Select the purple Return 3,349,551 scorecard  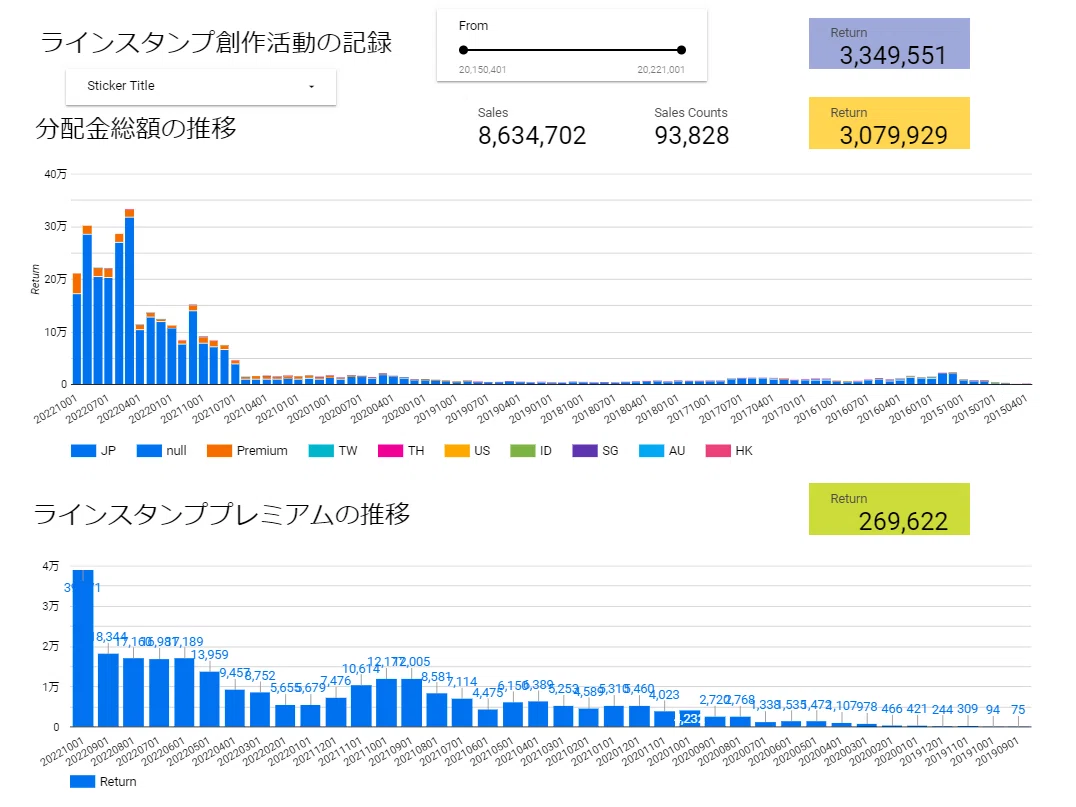[889, 44]
